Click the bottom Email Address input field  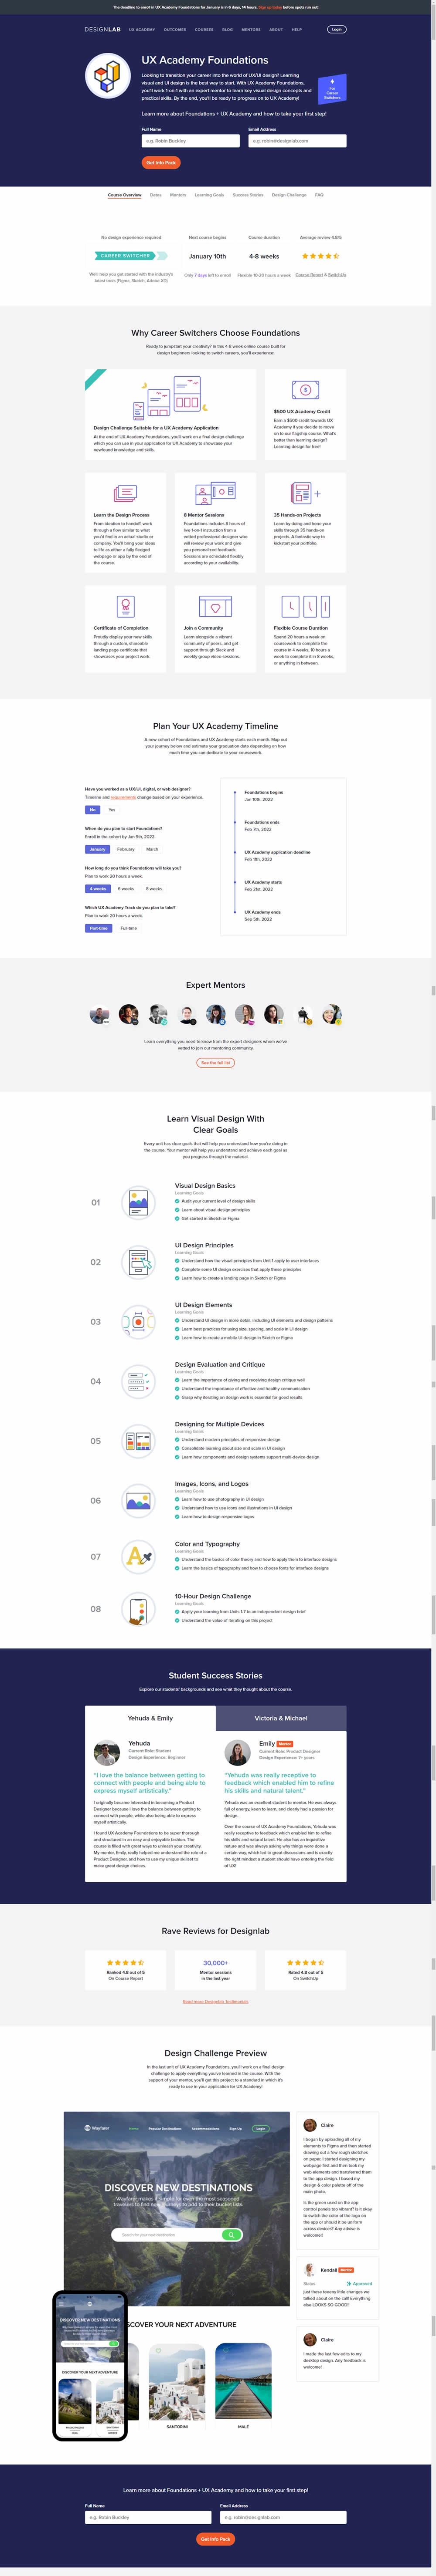coord(283,2517)
